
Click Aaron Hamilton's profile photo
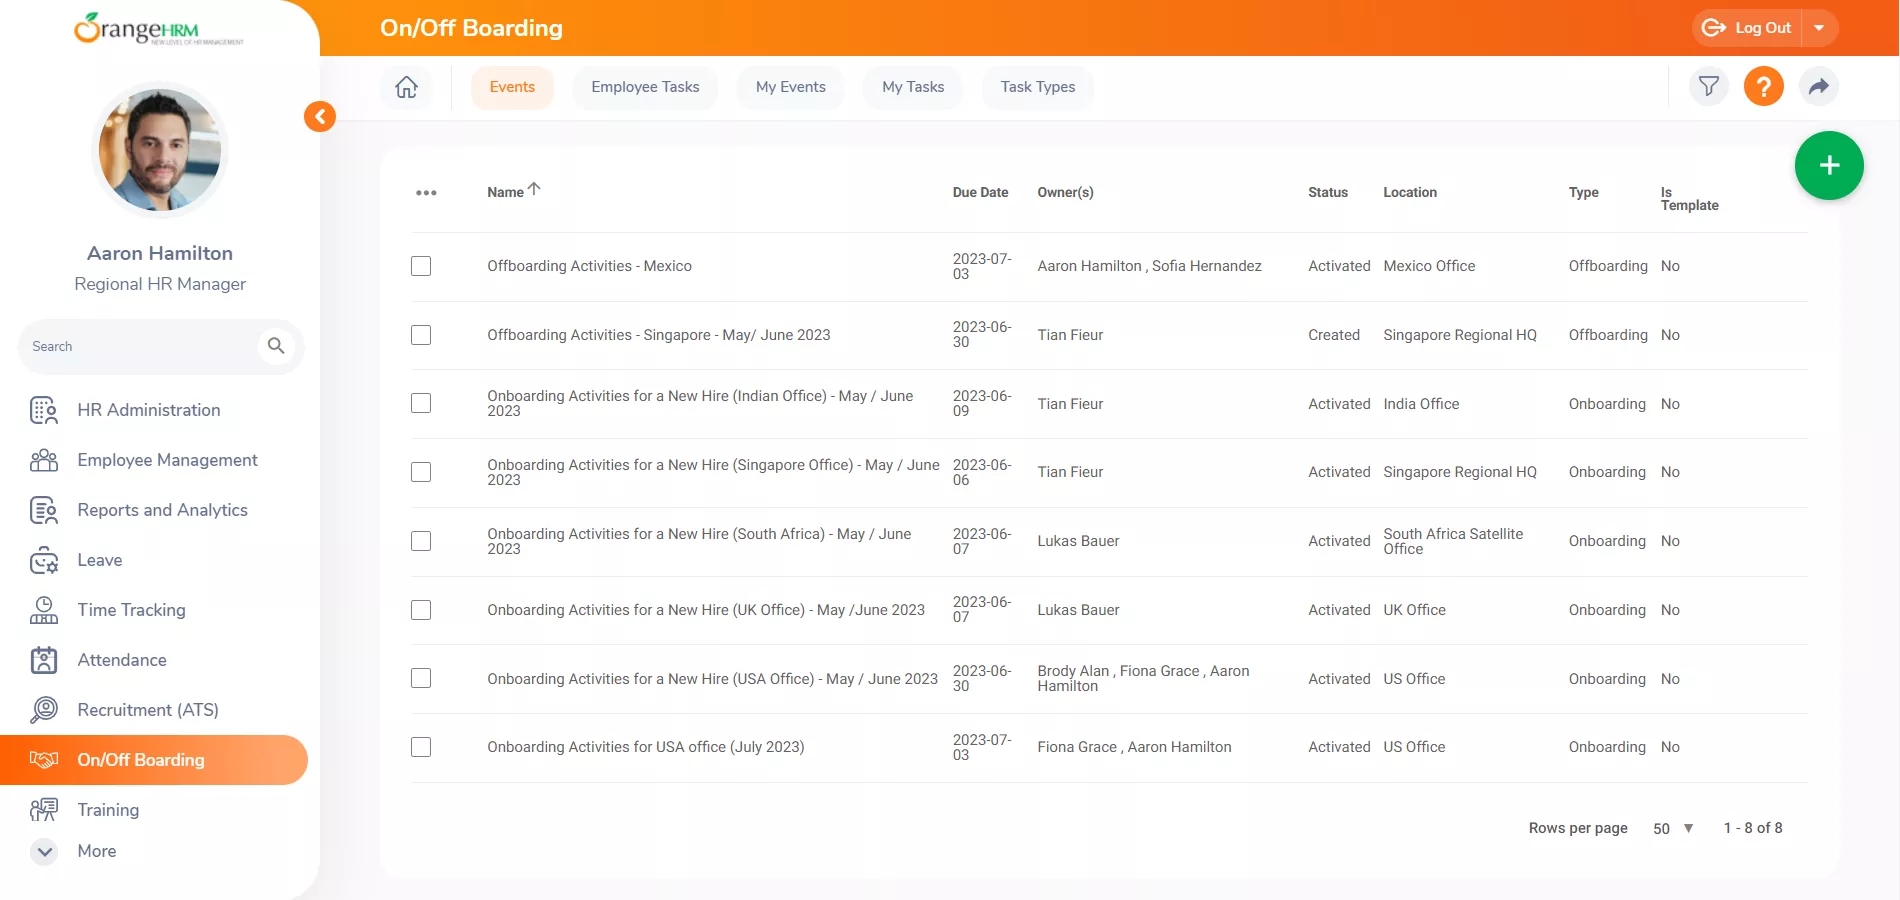click(x=160, y=150)
